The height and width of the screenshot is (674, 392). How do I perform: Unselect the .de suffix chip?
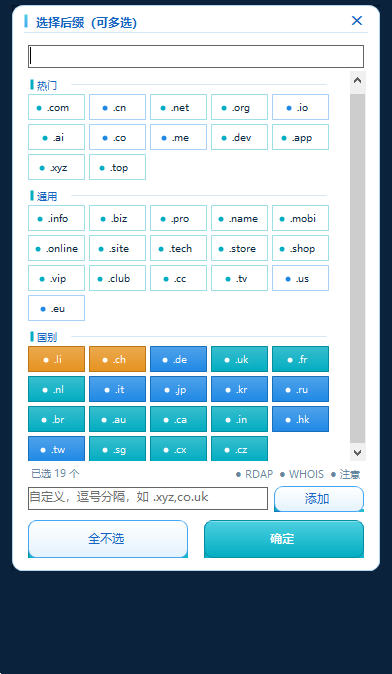178,359
